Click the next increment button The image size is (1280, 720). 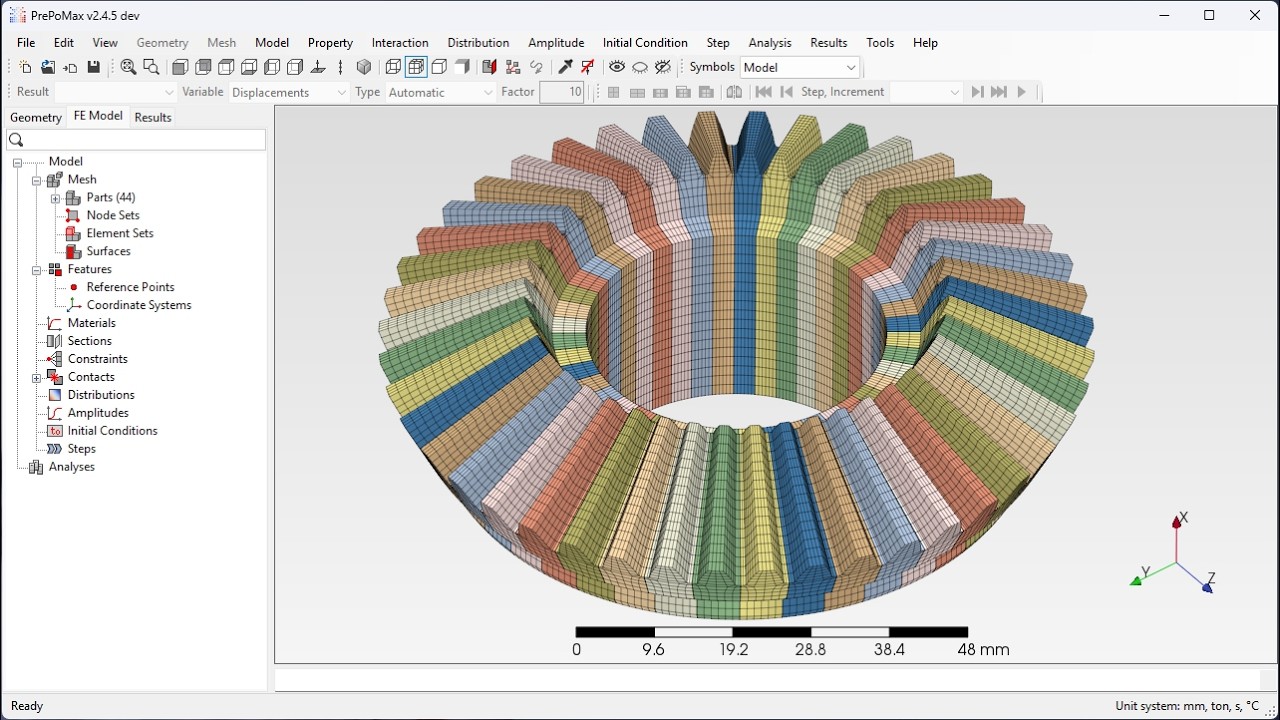click(x=977, y=92)
